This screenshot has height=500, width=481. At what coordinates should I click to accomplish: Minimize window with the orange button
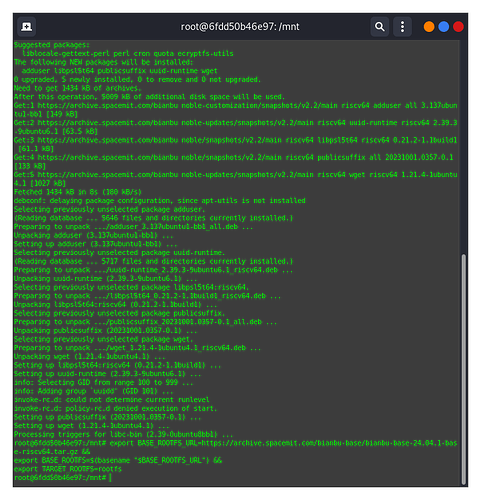point(429,27)
